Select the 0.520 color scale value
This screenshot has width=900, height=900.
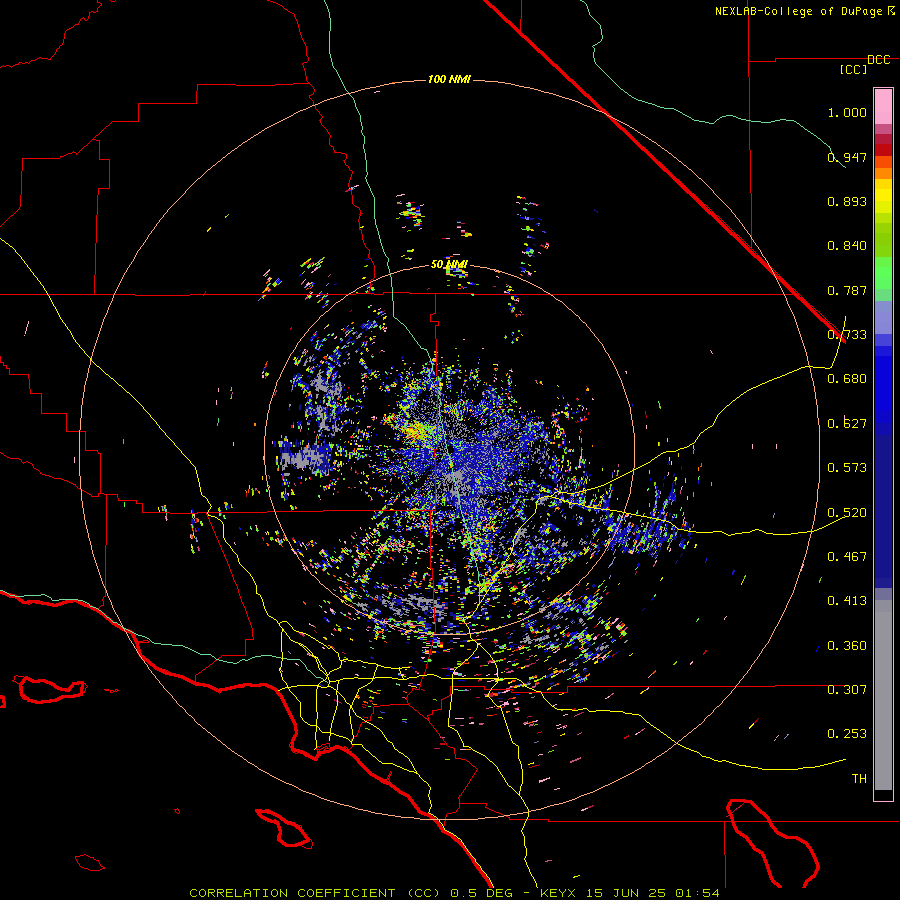coord(847,513)
